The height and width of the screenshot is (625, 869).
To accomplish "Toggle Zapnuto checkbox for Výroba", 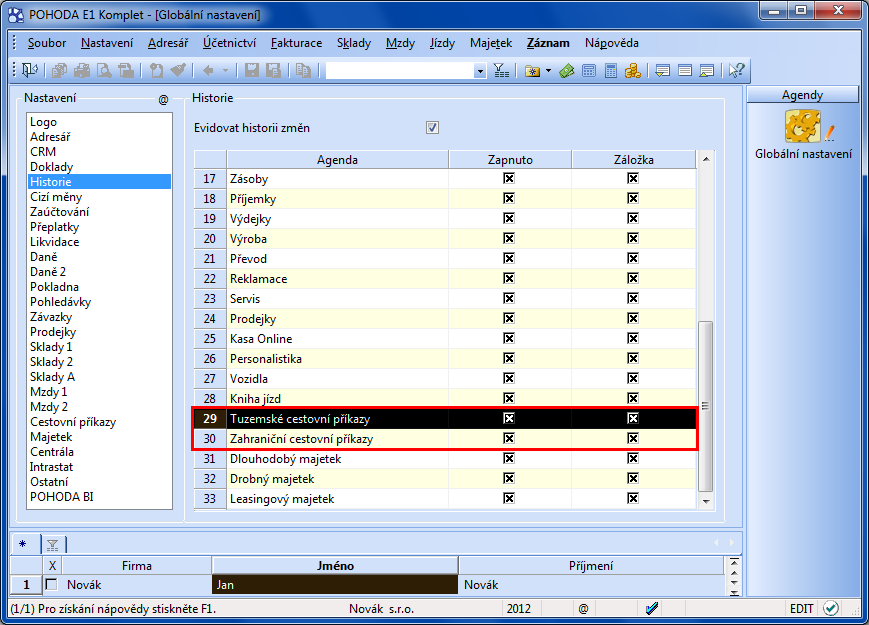I will (509, 238).
